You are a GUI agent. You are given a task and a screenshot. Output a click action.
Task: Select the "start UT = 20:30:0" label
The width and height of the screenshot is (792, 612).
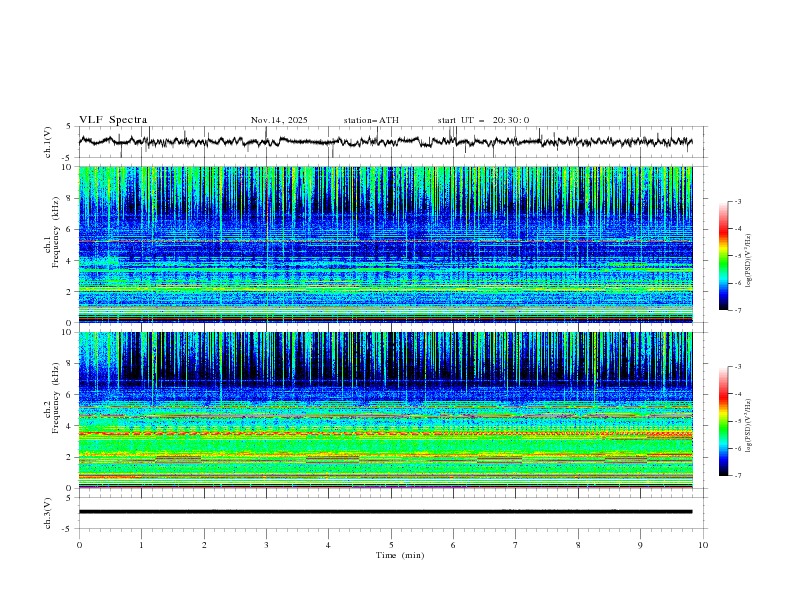483,120
